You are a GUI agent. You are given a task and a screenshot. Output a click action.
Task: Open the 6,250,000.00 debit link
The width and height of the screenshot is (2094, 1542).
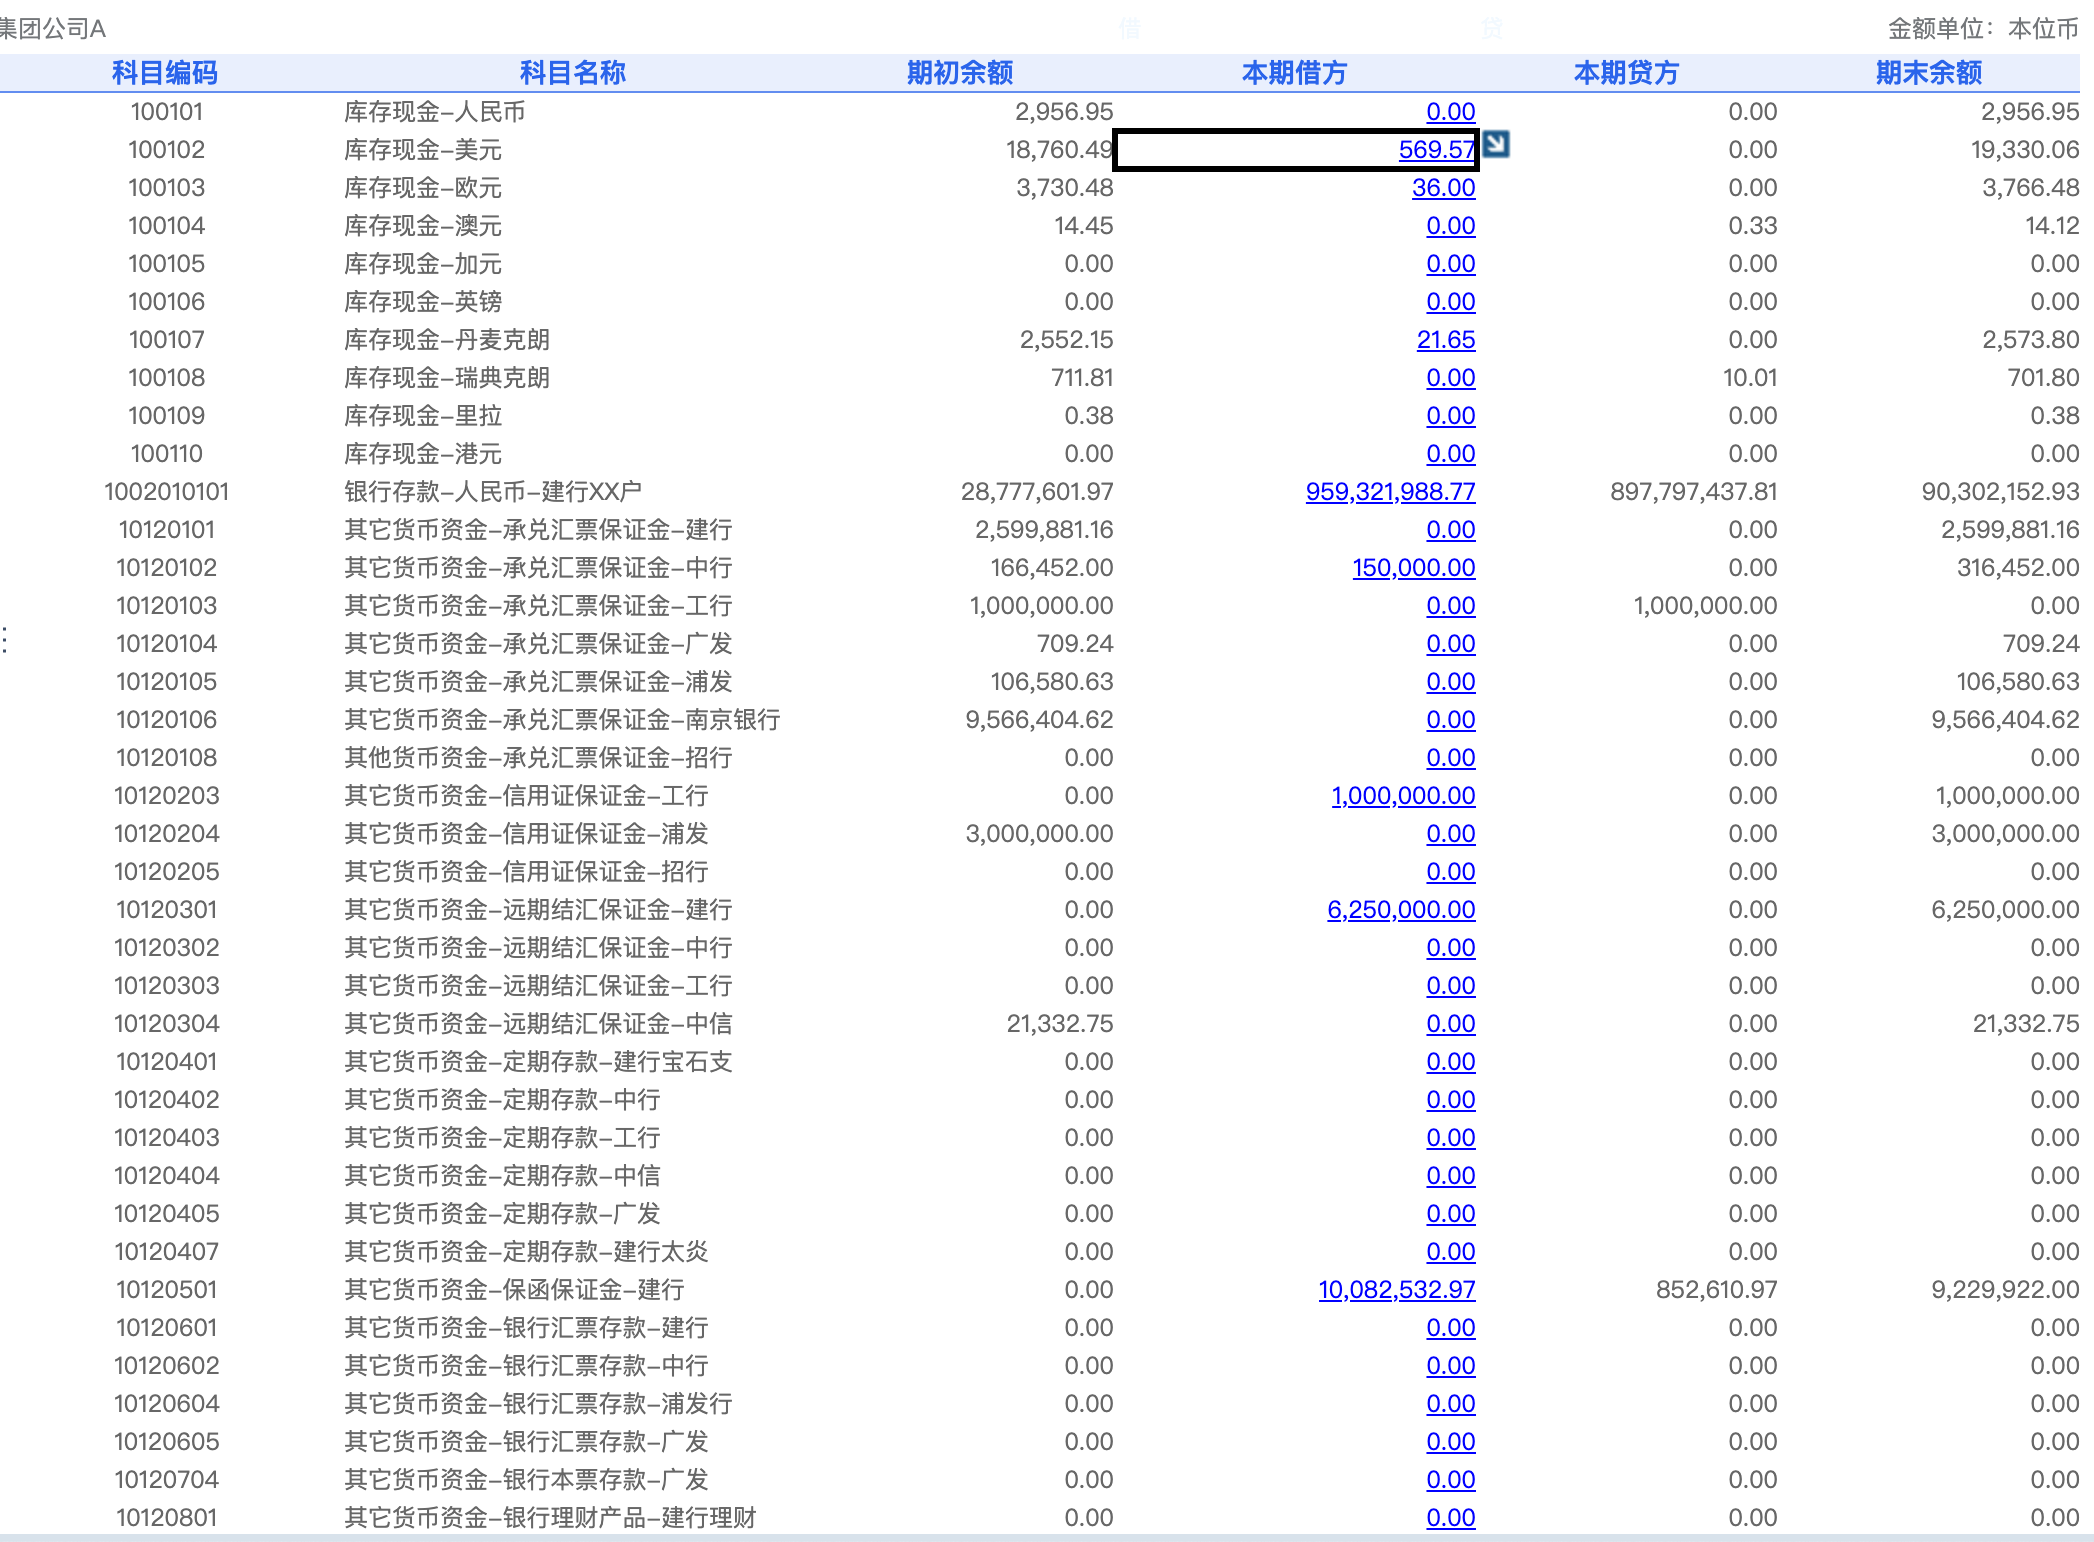pos(1400,910)
